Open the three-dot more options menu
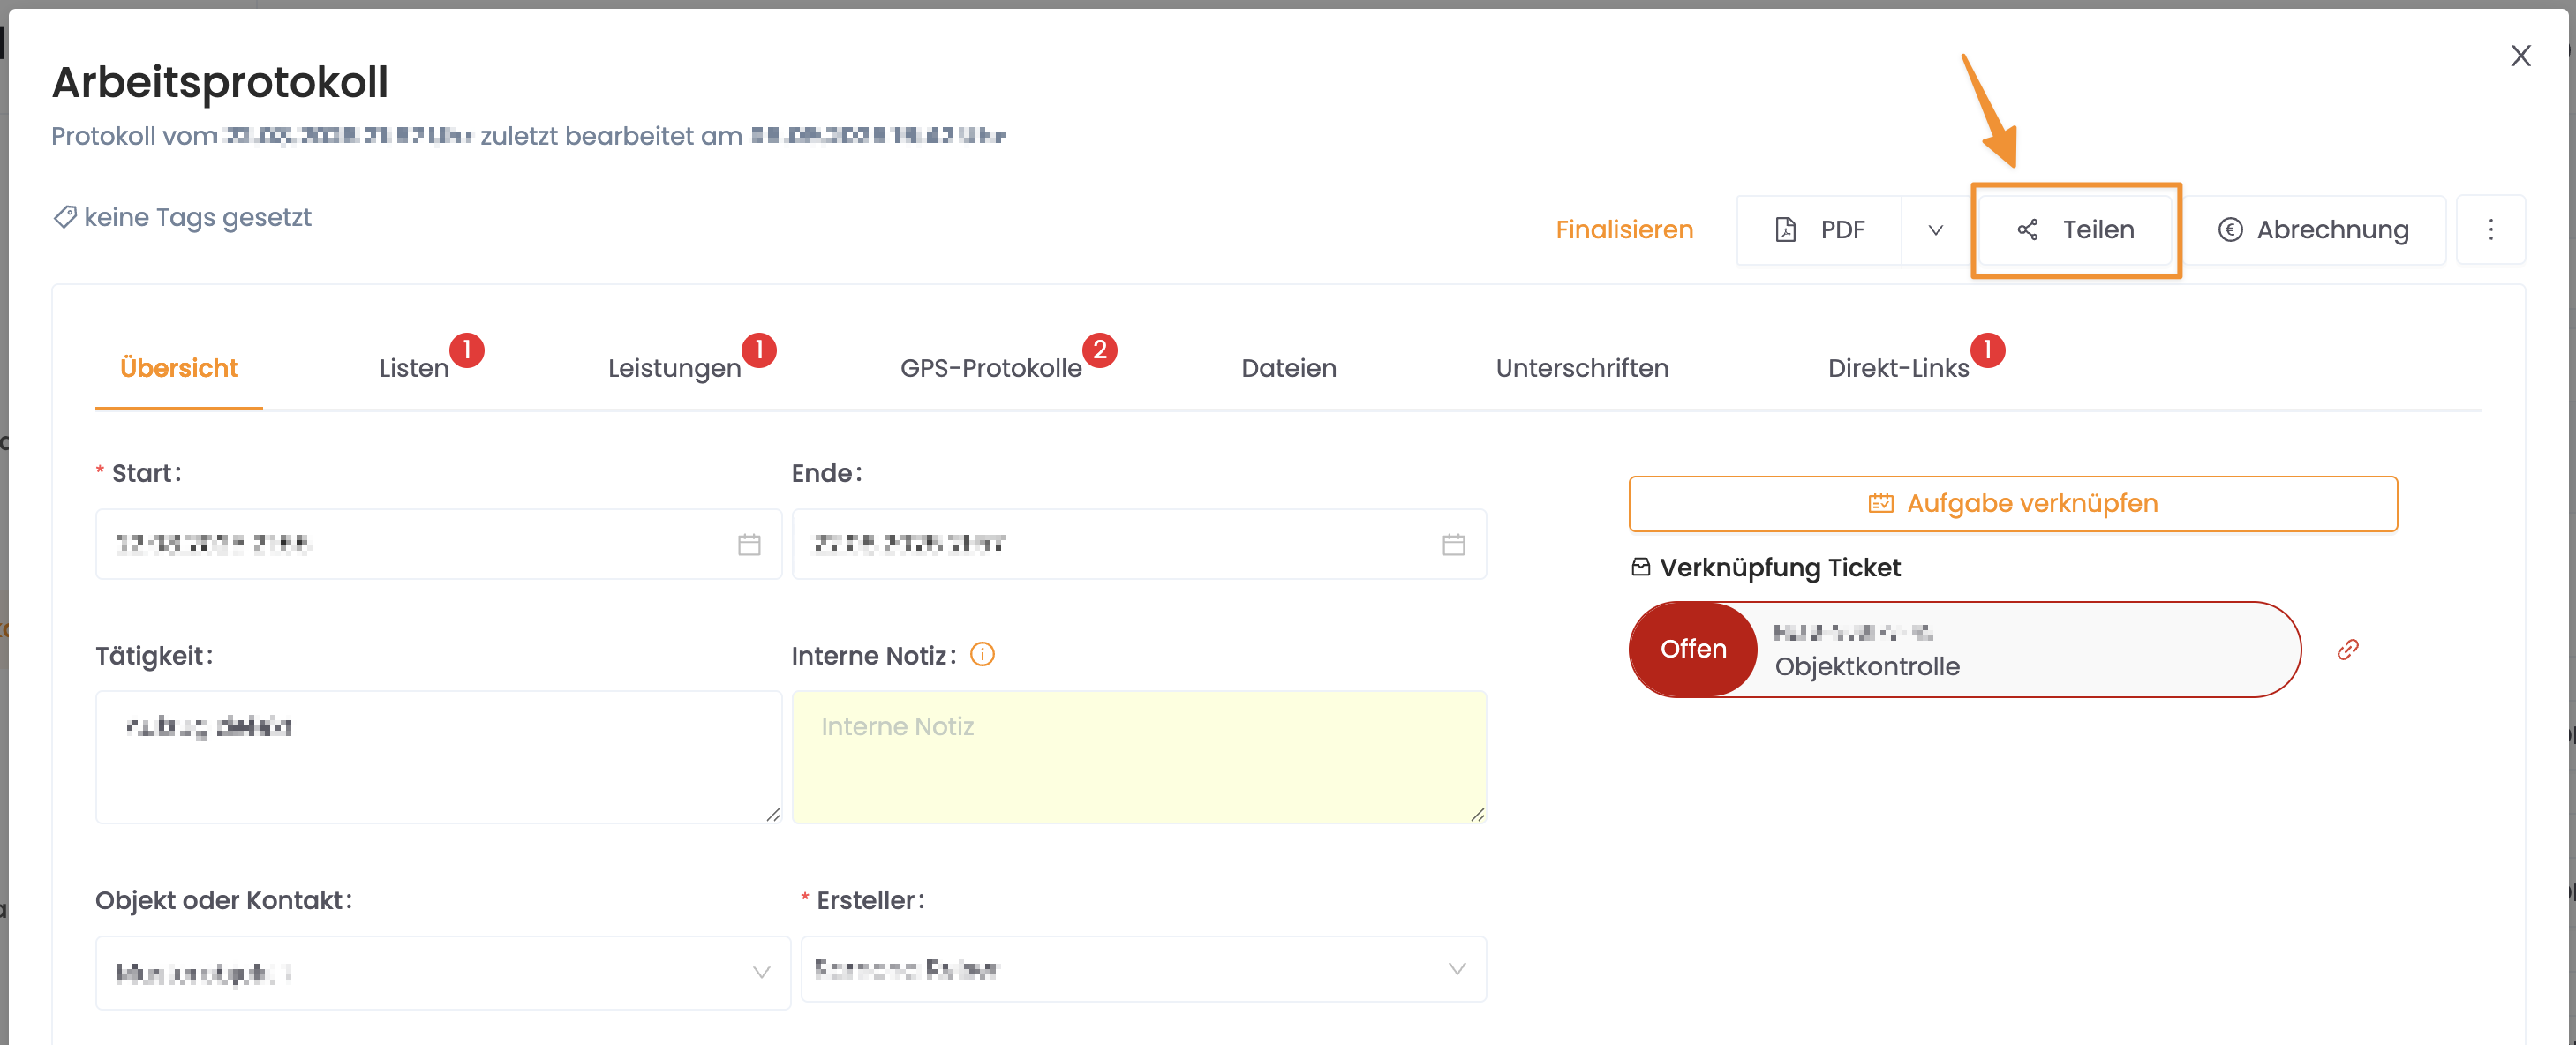This screenshot has height=1045, width=2576. pos(2490,230)
